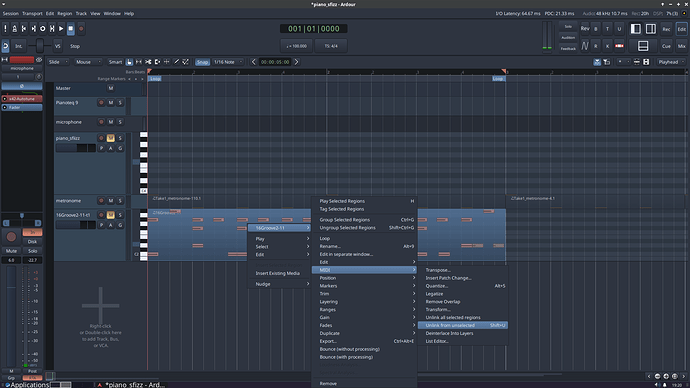Expand the Layering submenu
This screenshot has height=388, width=690.
364,302
